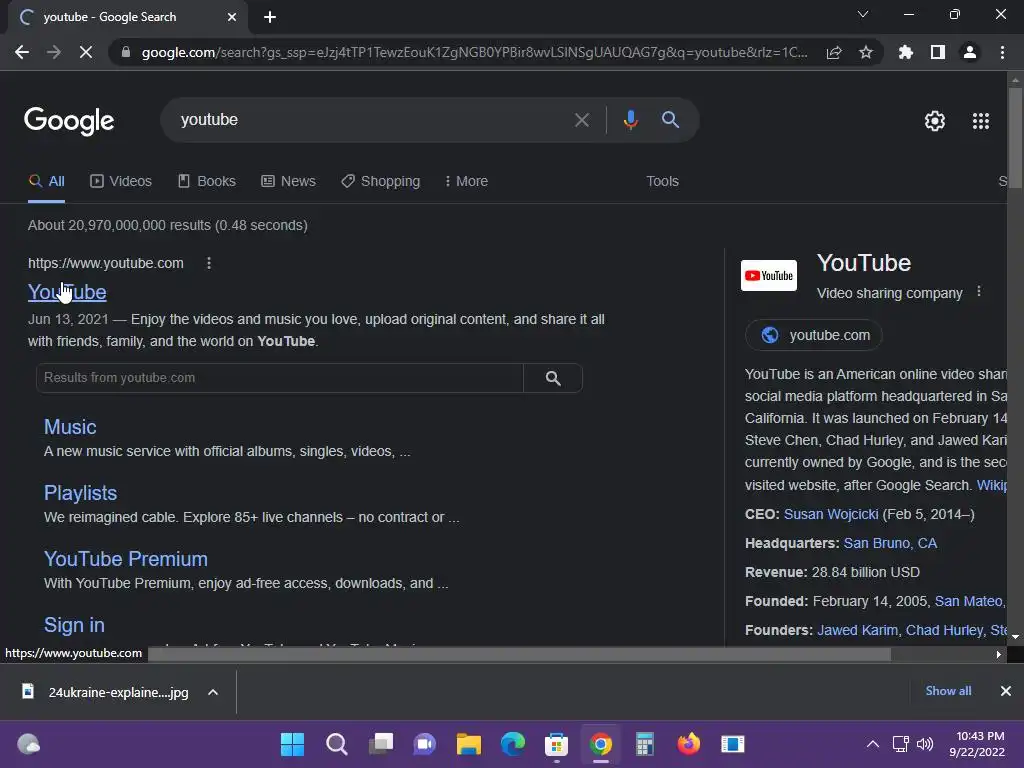The width and height of the screenshot is (1024, 768).
Task: Open the San Bruno, CA link
Action: [x=890, y=543]
